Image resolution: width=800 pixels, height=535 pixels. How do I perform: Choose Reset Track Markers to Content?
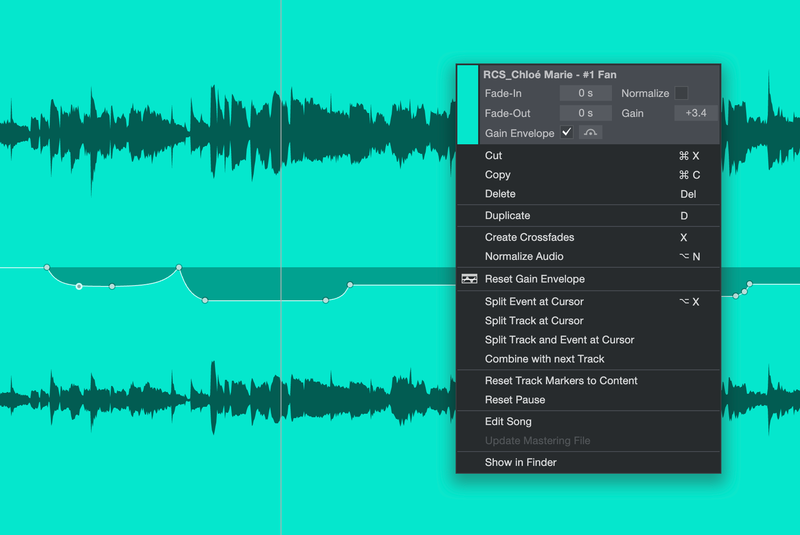560,381
